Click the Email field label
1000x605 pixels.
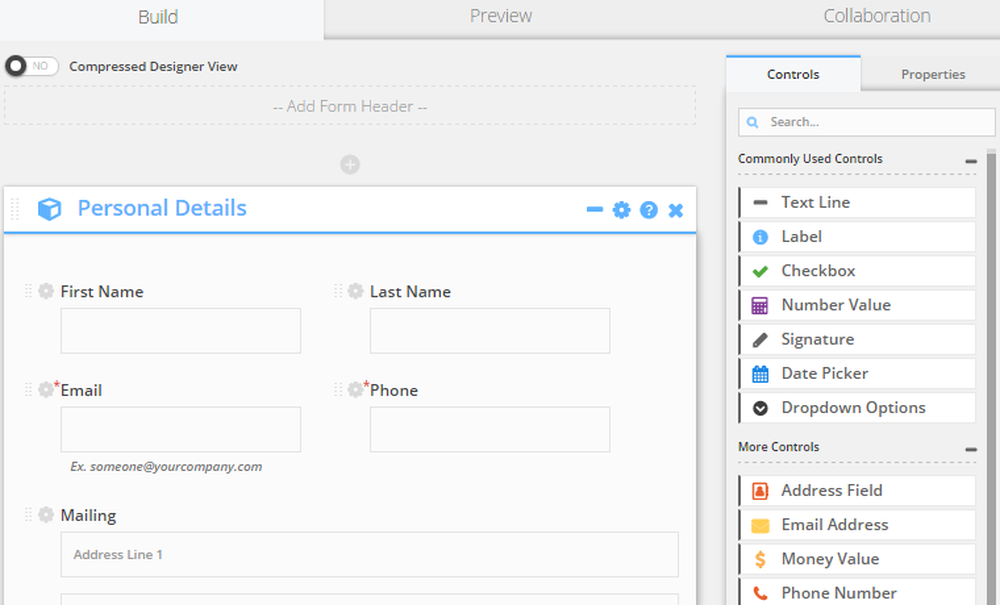coord(81,390)
